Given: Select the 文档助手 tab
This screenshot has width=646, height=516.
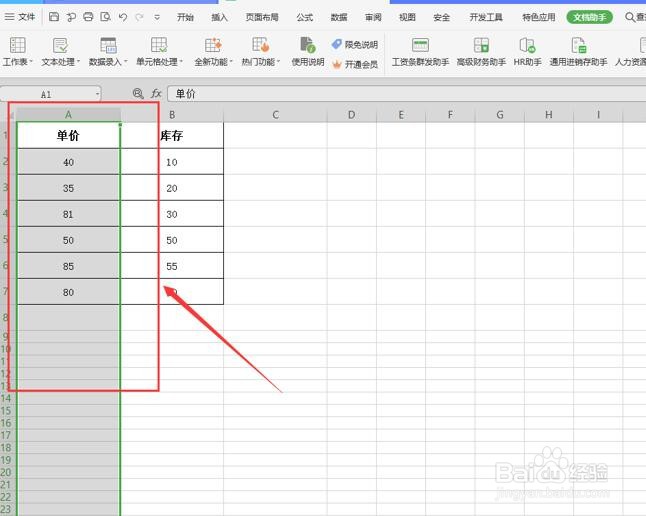Looking at the screenshot, I should click(590, 17).
